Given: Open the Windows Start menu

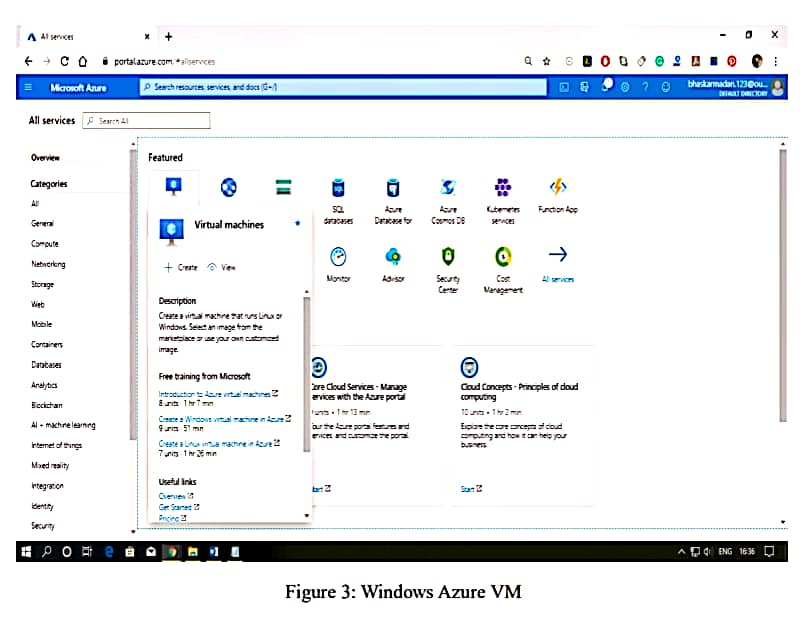Looking at the screenshot, I should 26,552.
